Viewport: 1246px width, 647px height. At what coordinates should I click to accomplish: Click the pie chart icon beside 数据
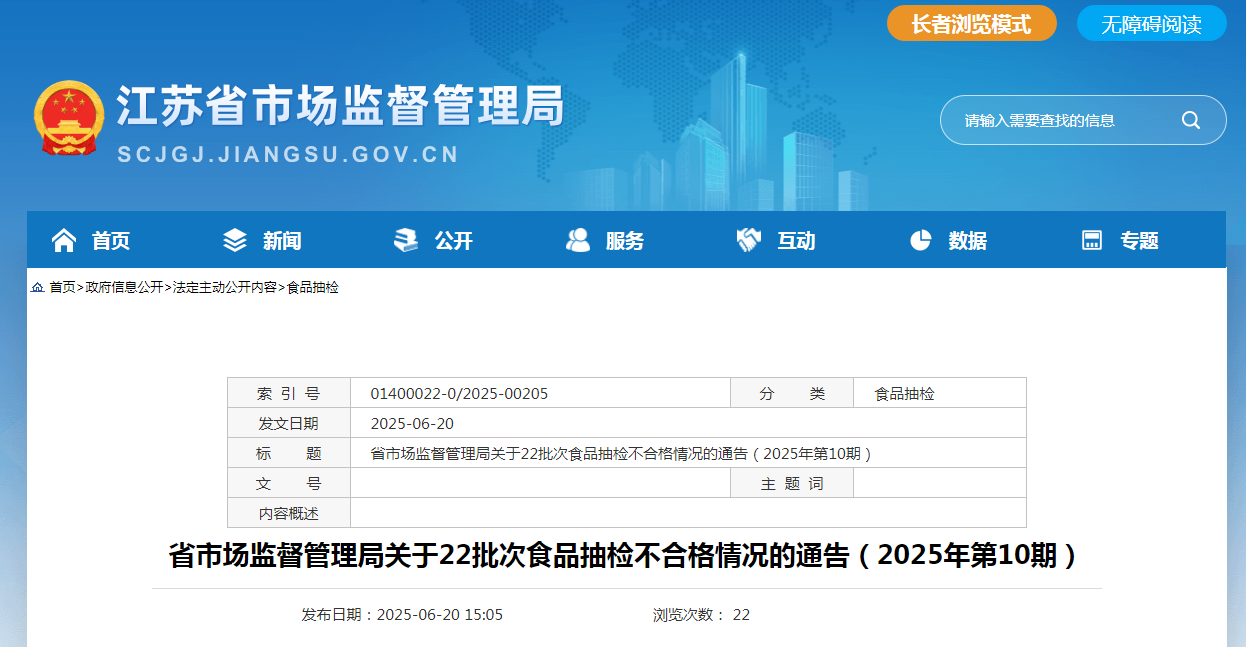[x=921, y=240]
